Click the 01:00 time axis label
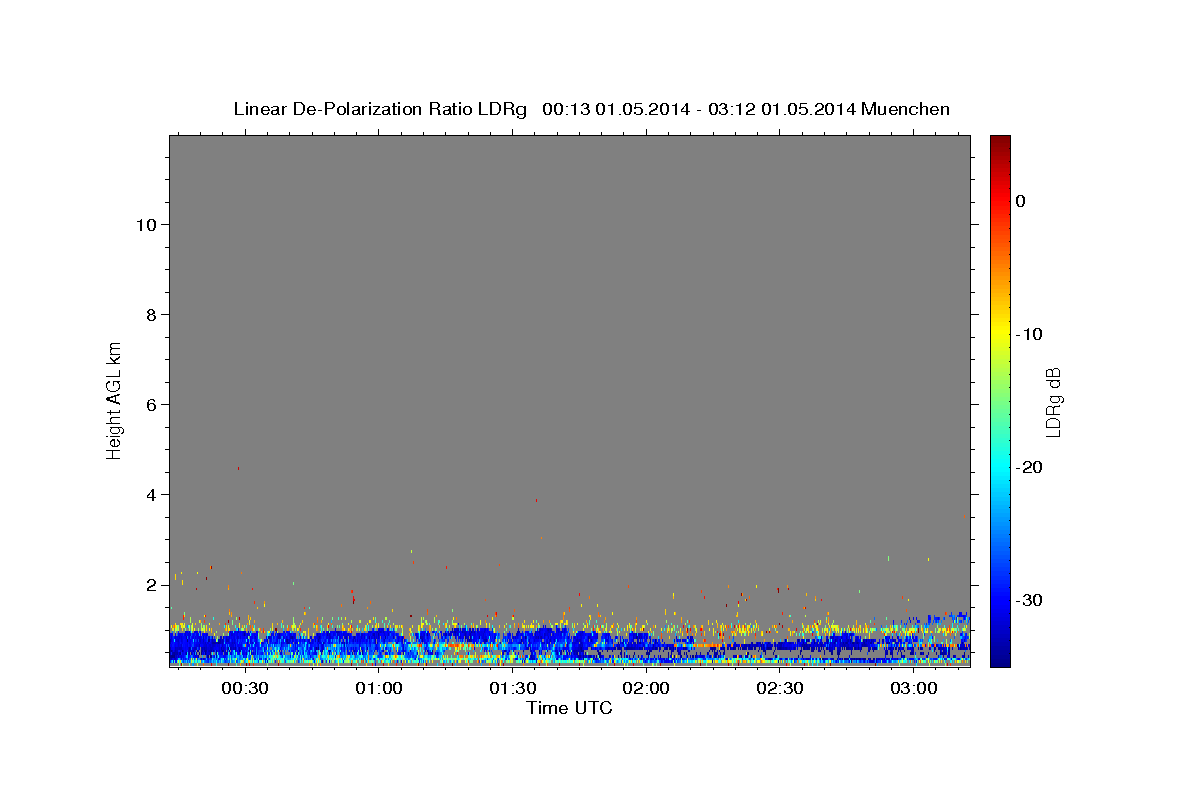Screen dimensions: 1200x800 [379, 689]
